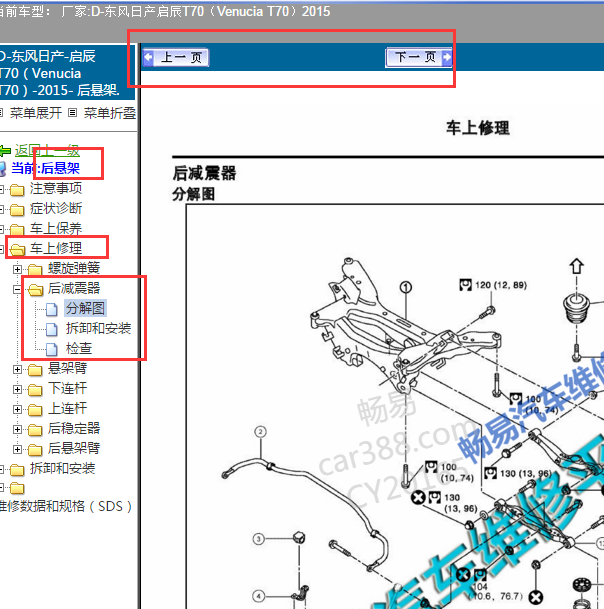This screenshot has height=609, width=604.
Task: Click folder icon above 维修数据和规格
Action: point(17,488)
